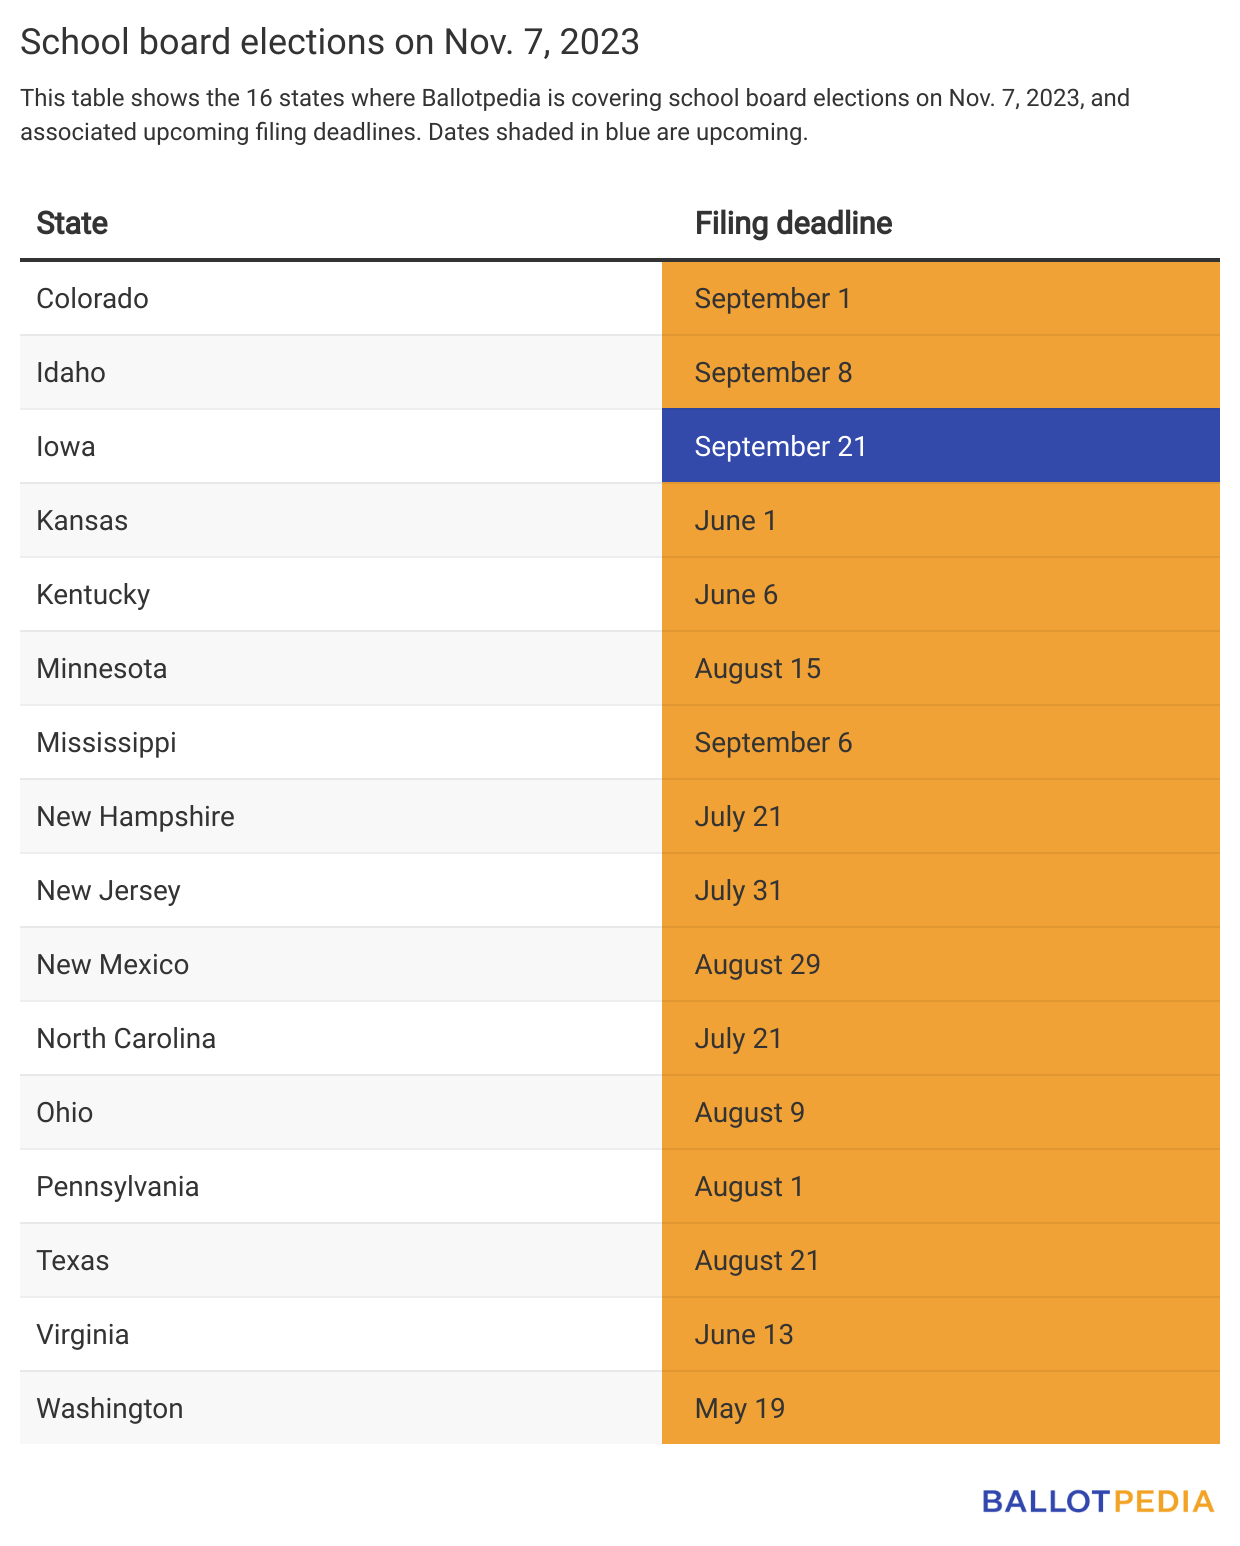Click the Kansas state cell
1240x1546 pixels.
(x=82, y=520)
